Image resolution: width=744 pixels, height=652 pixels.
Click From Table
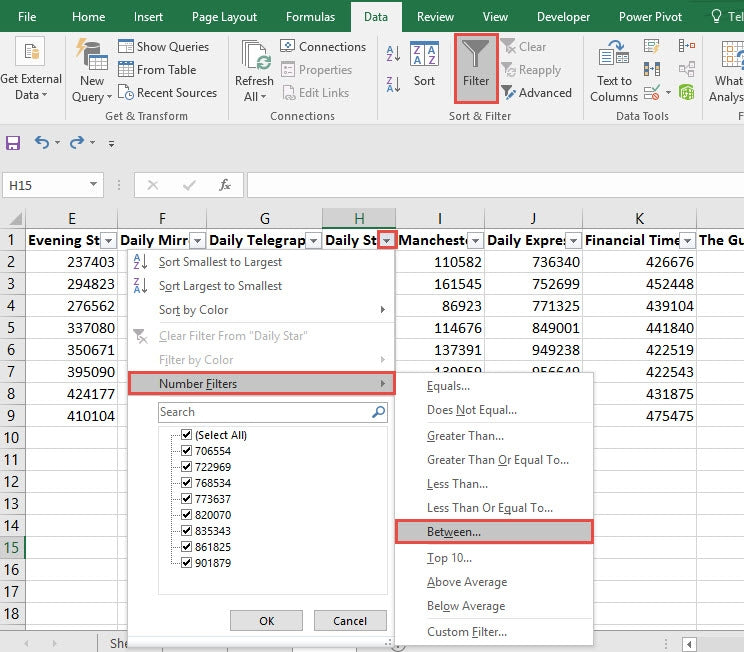(157, 70)
